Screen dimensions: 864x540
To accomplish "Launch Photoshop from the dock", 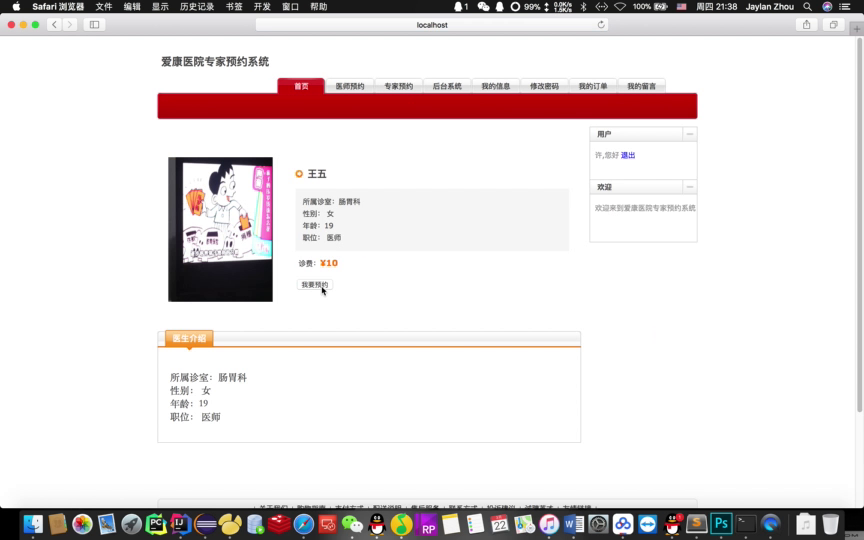I will click(x=721, y=523).
